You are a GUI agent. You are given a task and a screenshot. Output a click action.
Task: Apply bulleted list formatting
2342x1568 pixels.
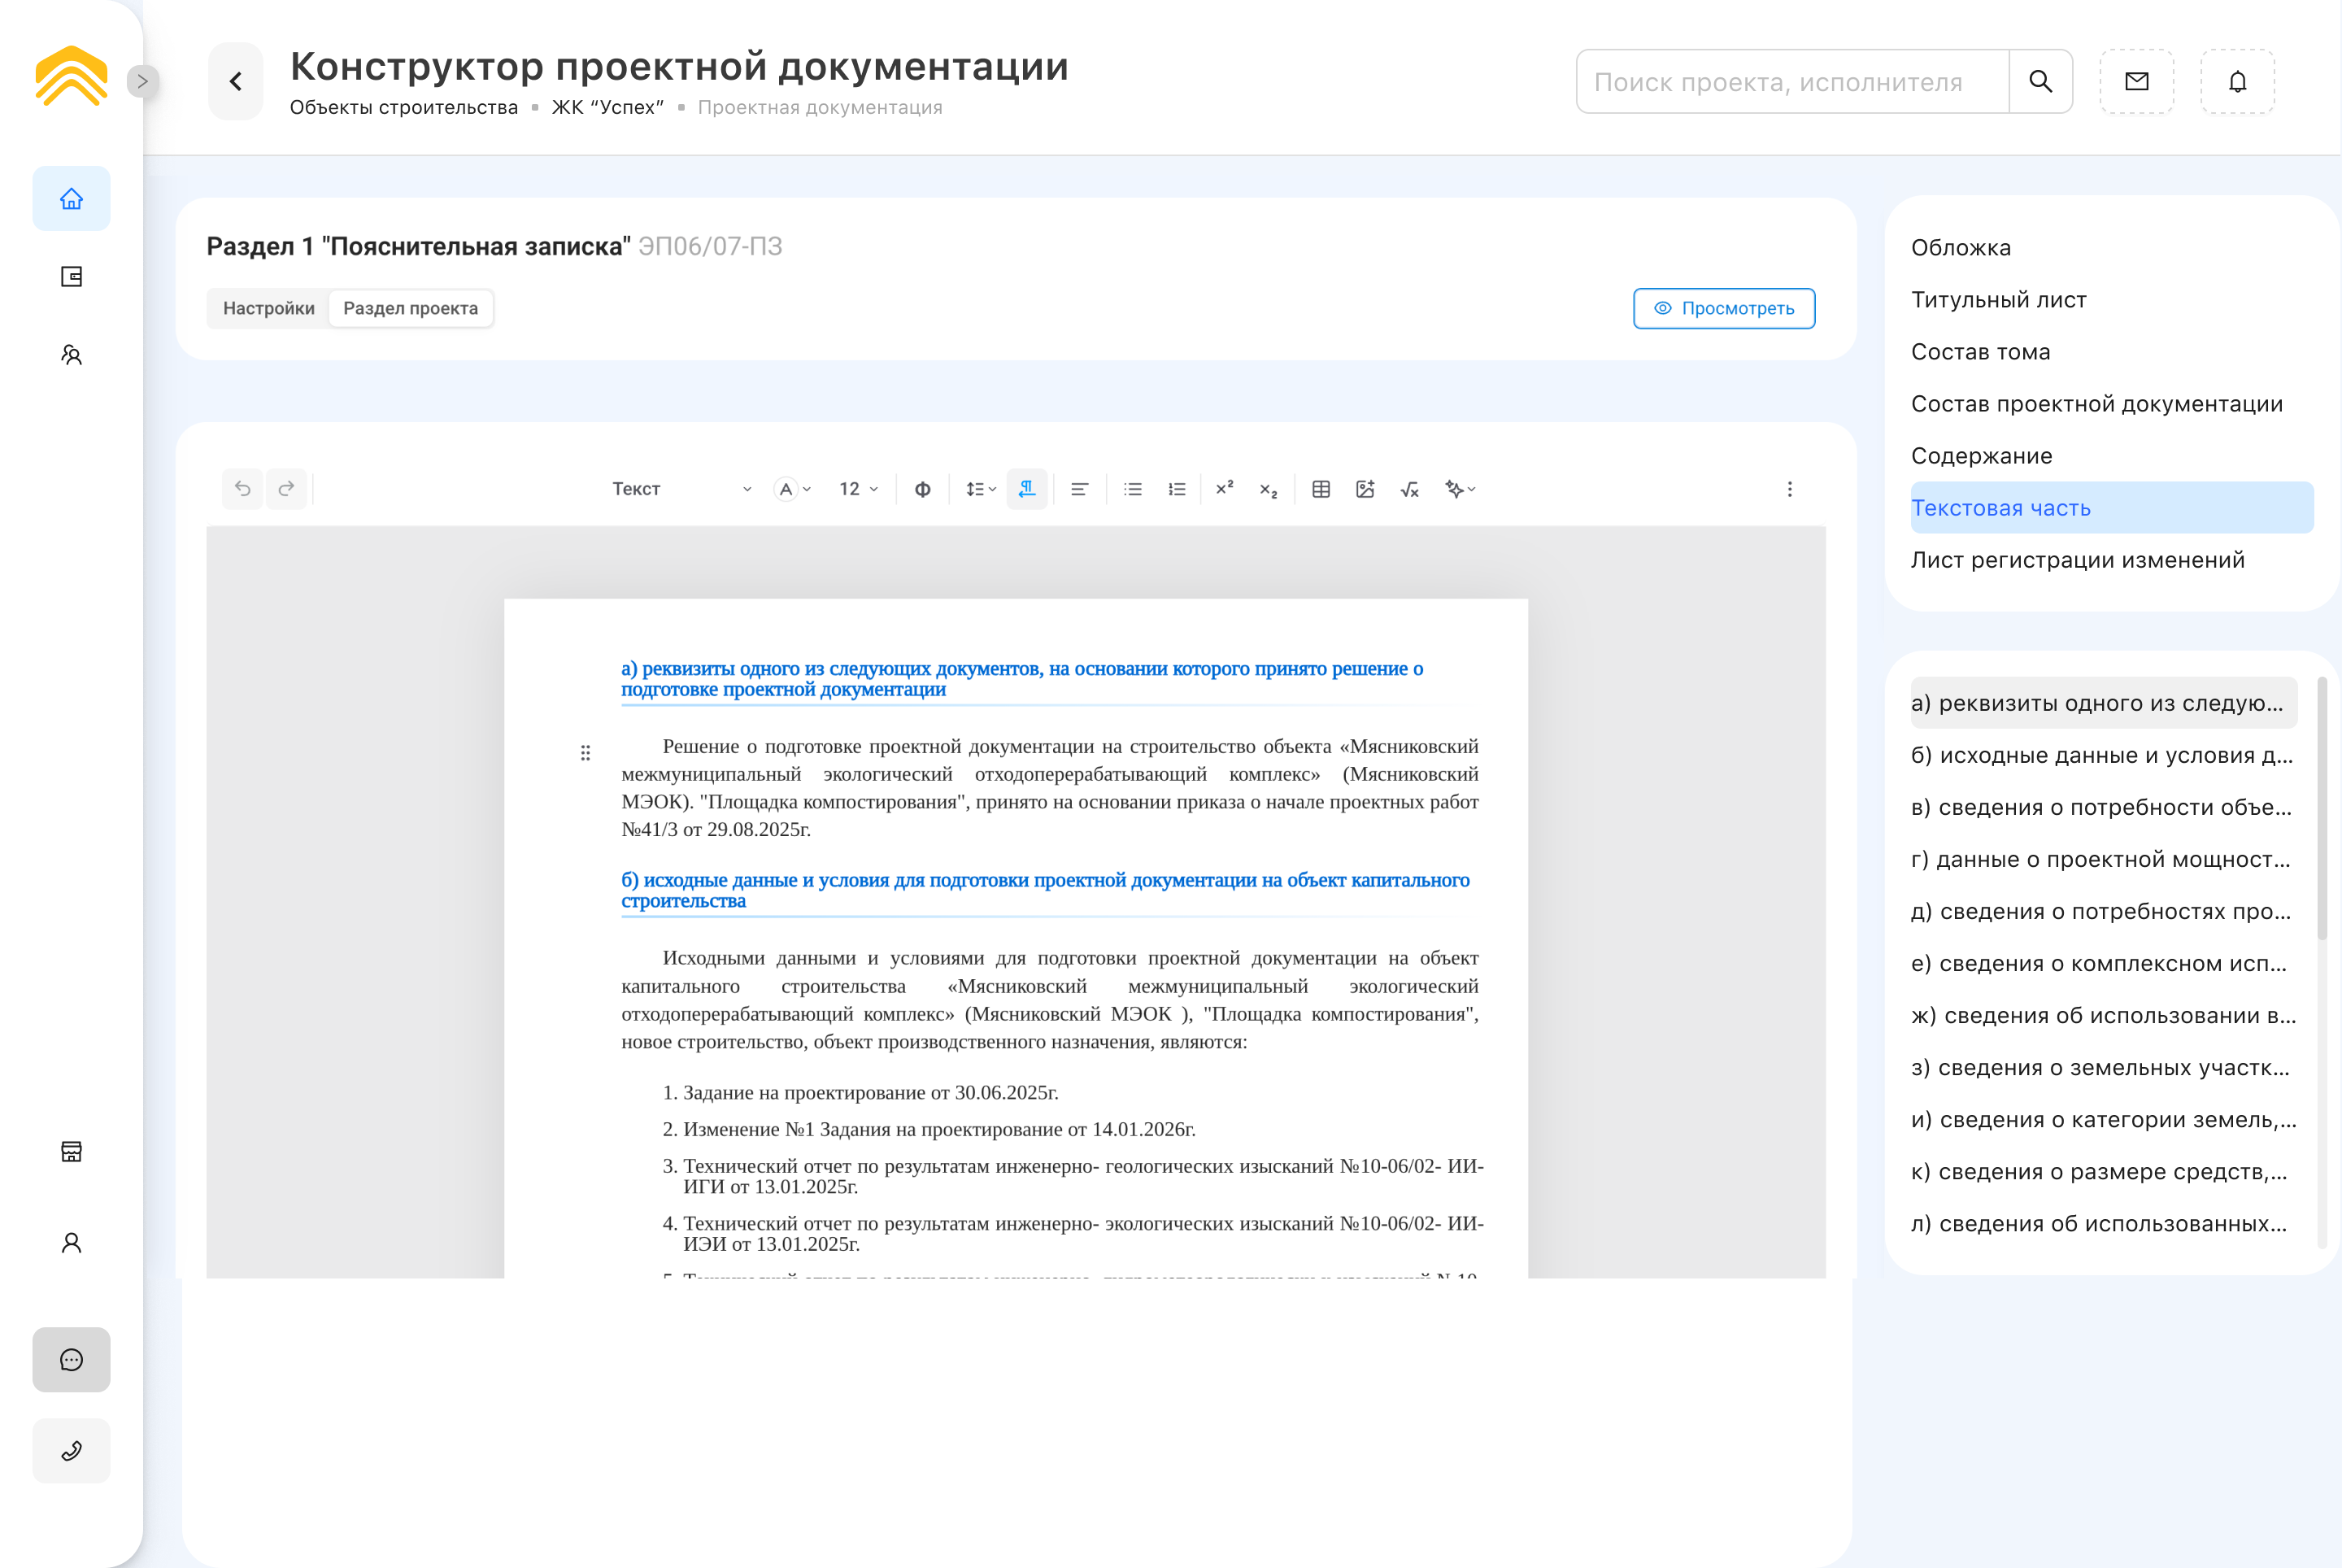coord(1132,489)
